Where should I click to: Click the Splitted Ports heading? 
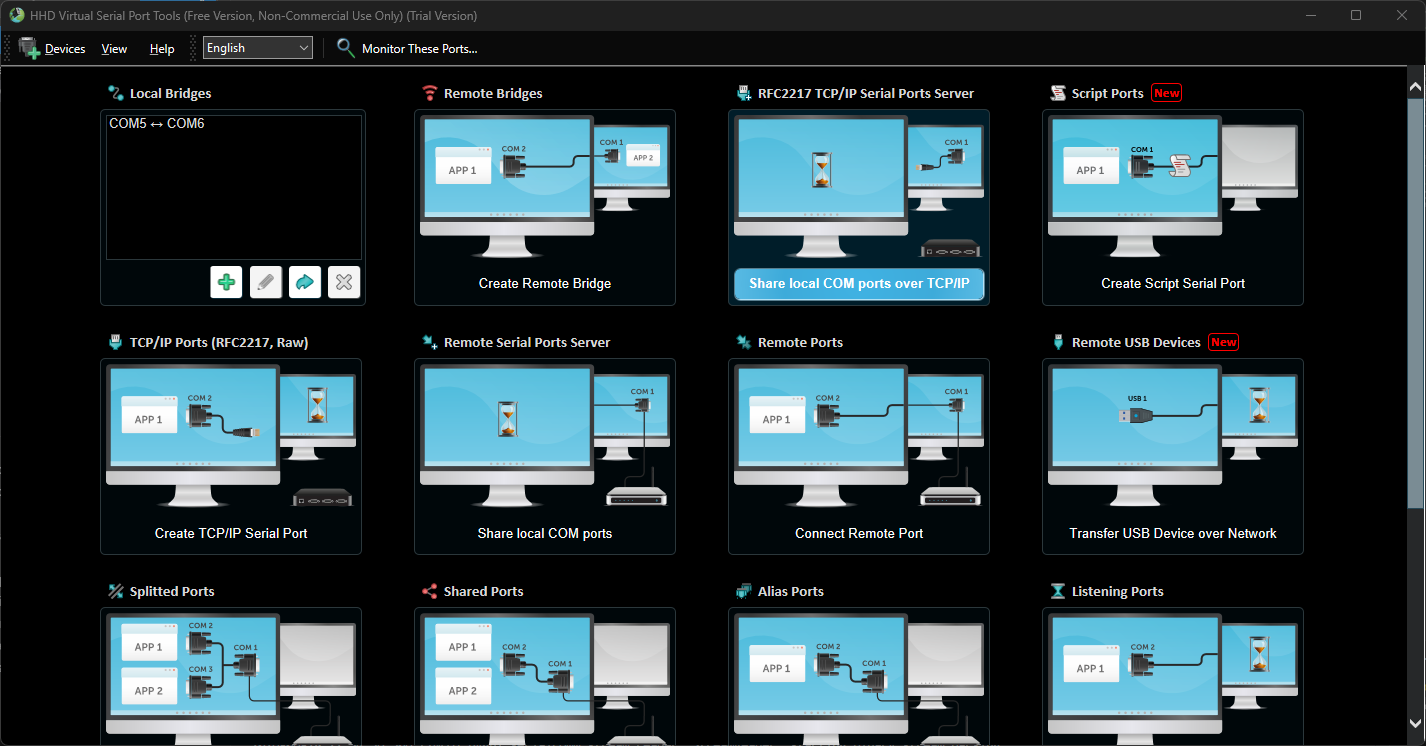pos(172,591)
